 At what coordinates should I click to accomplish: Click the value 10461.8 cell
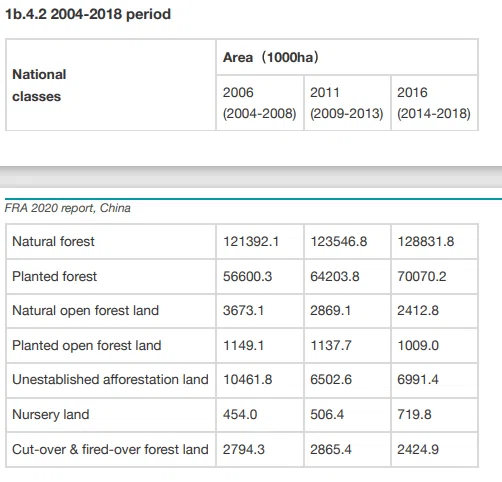pos(260,380)
